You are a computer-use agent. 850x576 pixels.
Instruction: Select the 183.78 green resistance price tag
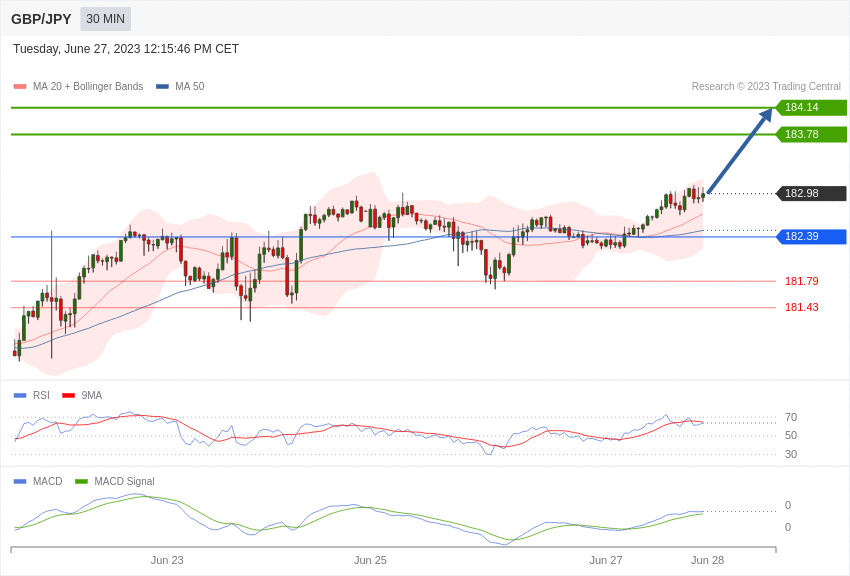click(811, 135)
